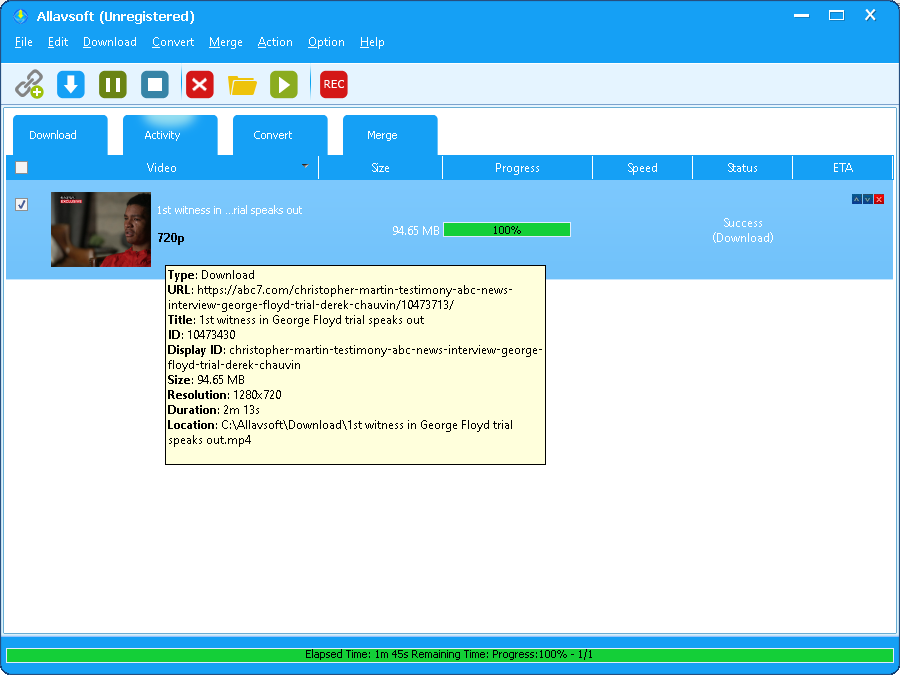Open the Download menu in menu bar
This screenshot has height=675, width=900.
110,42
